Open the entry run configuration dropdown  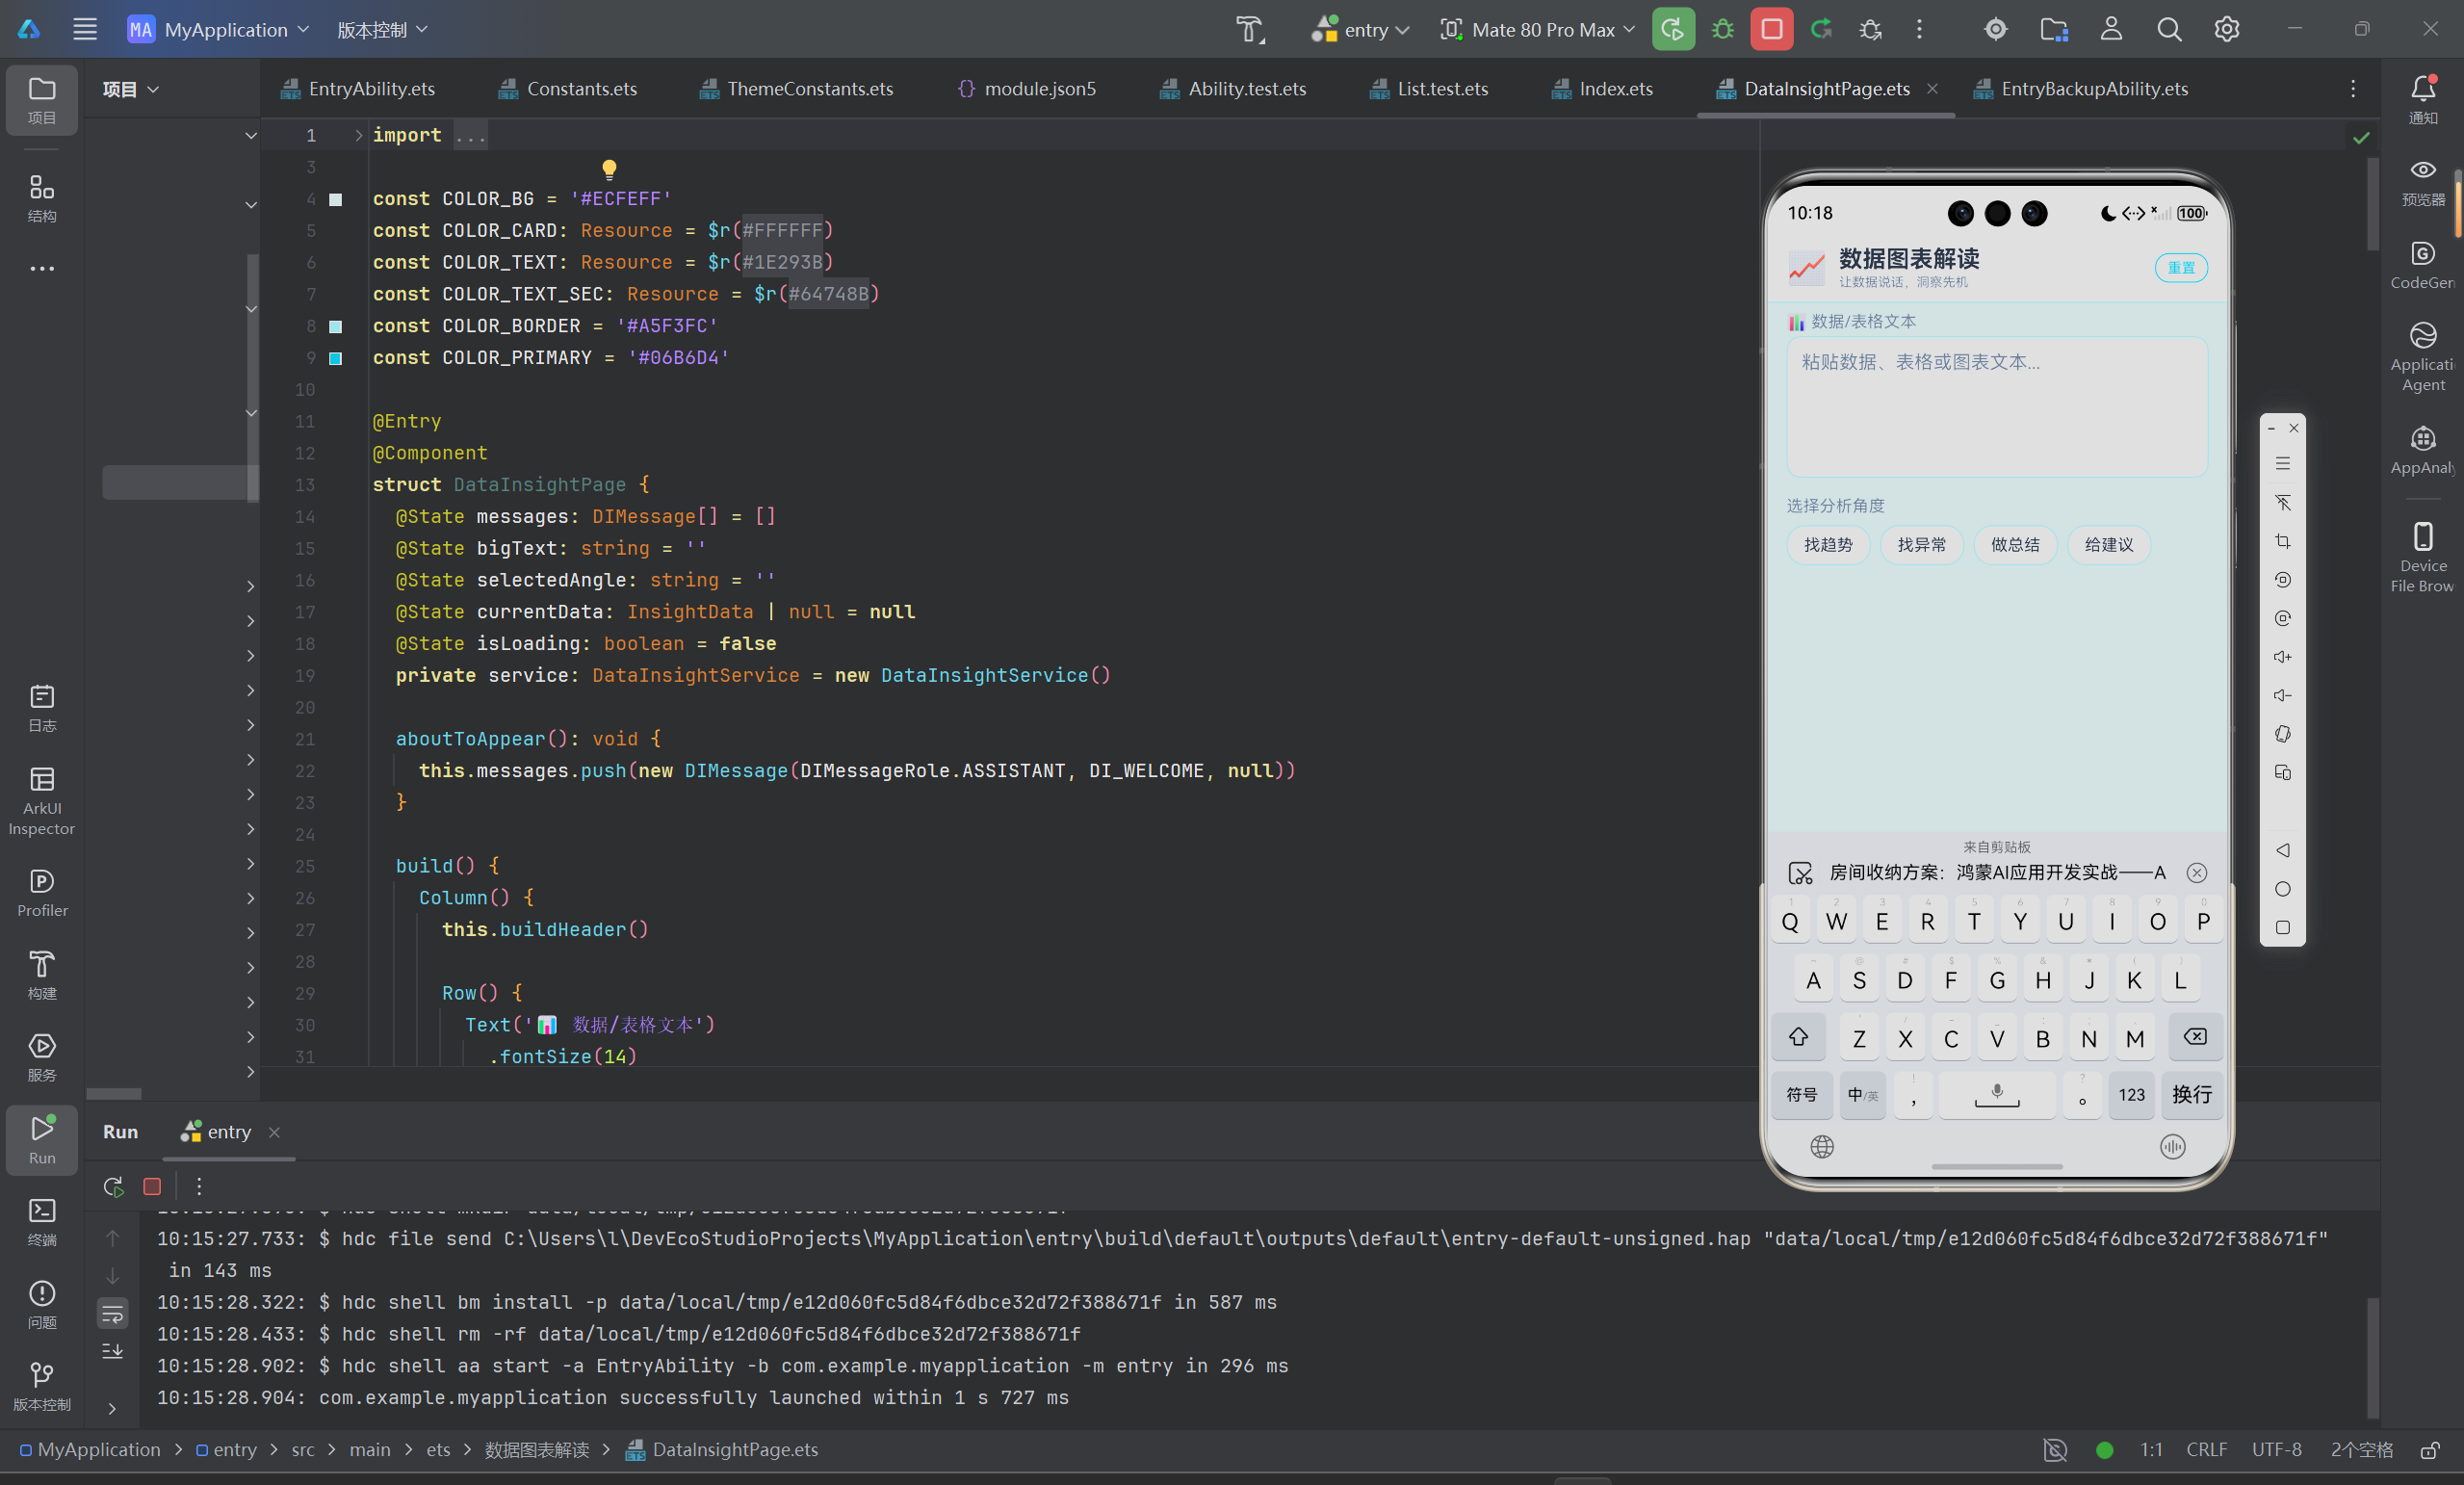[1360, 29]
